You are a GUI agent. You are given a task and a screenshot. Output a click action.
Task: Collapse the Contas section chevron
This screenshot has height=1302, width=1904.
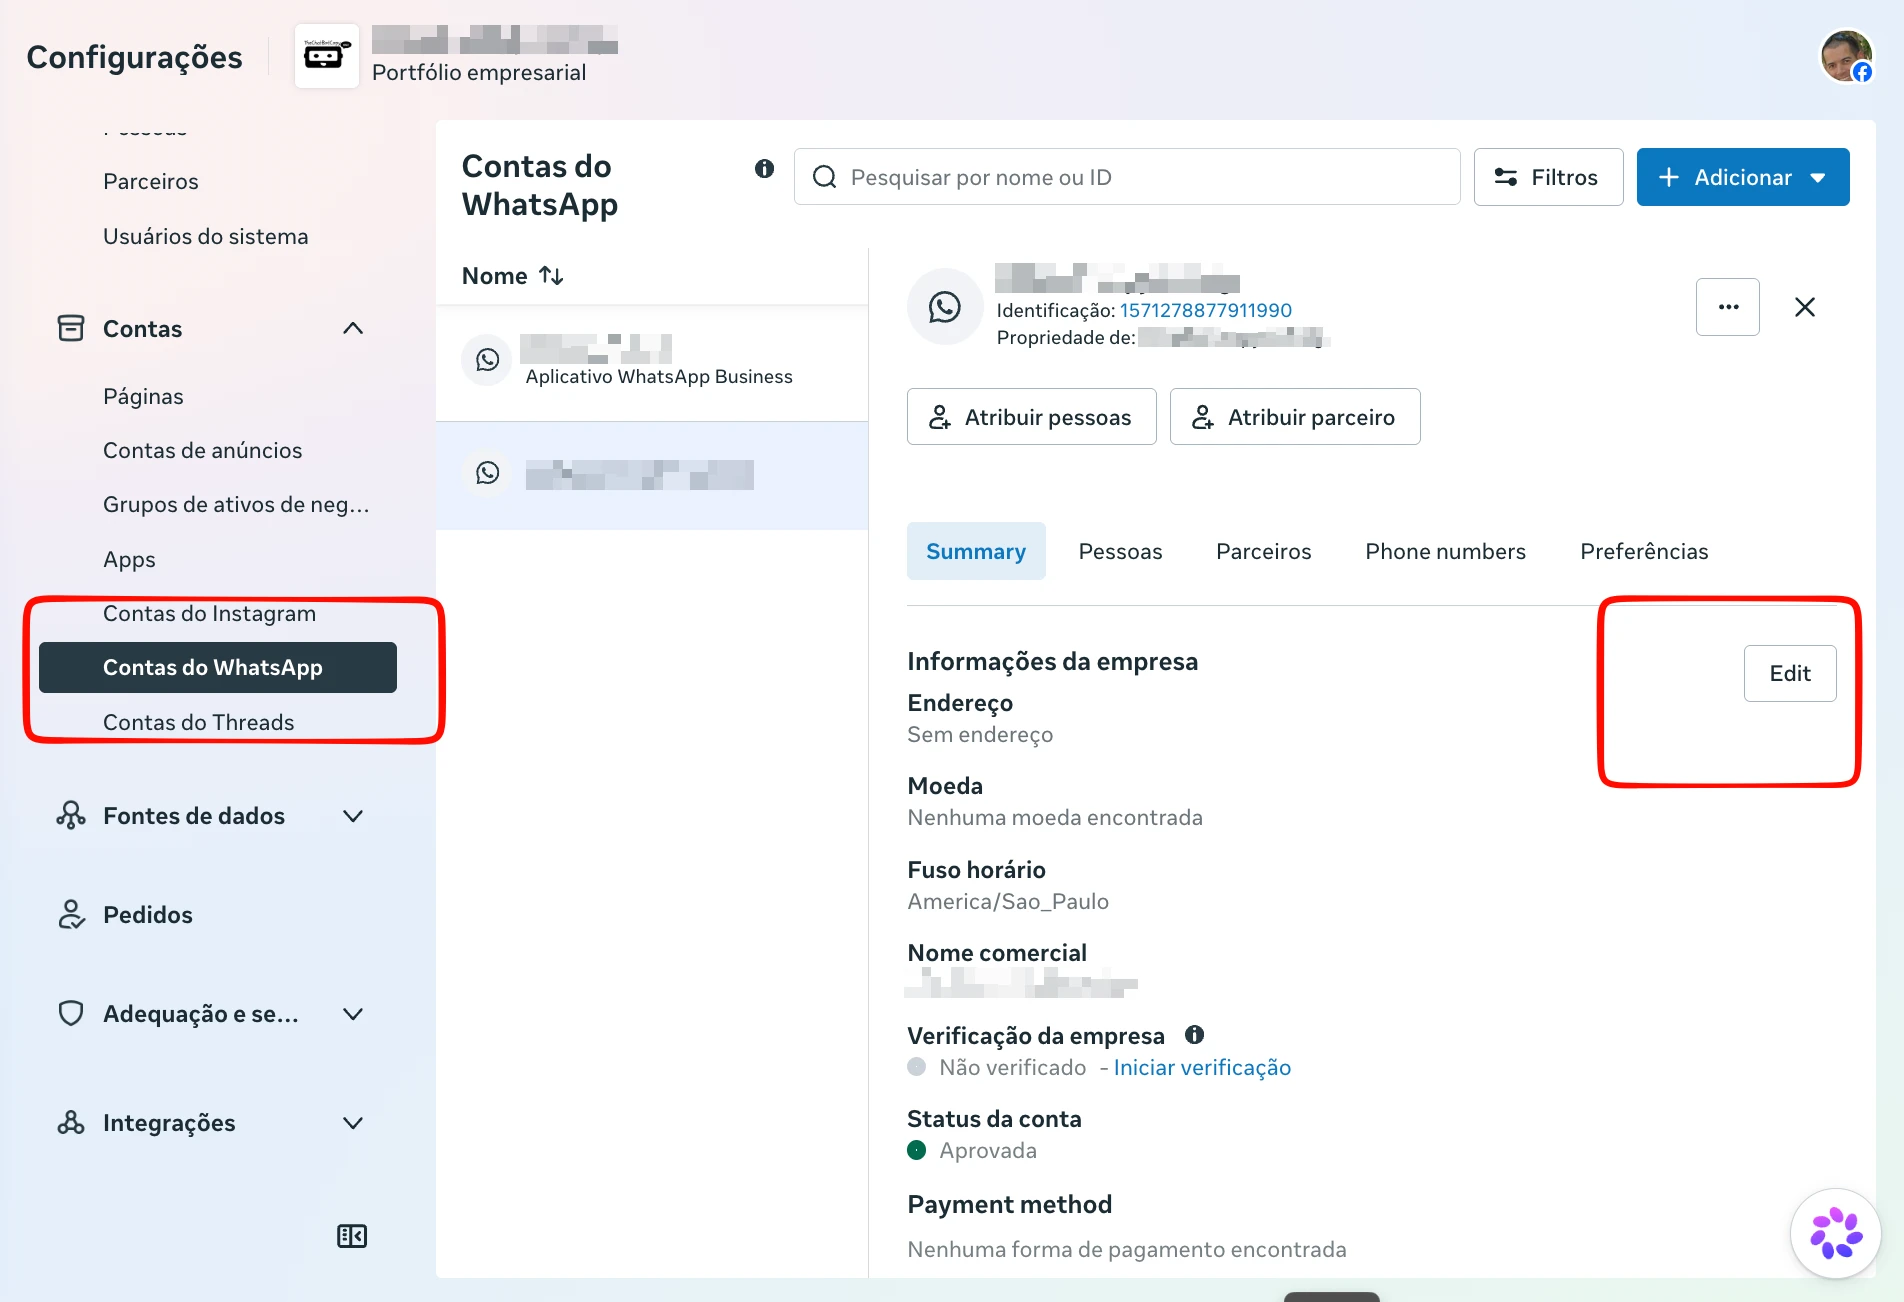point(353,328)
